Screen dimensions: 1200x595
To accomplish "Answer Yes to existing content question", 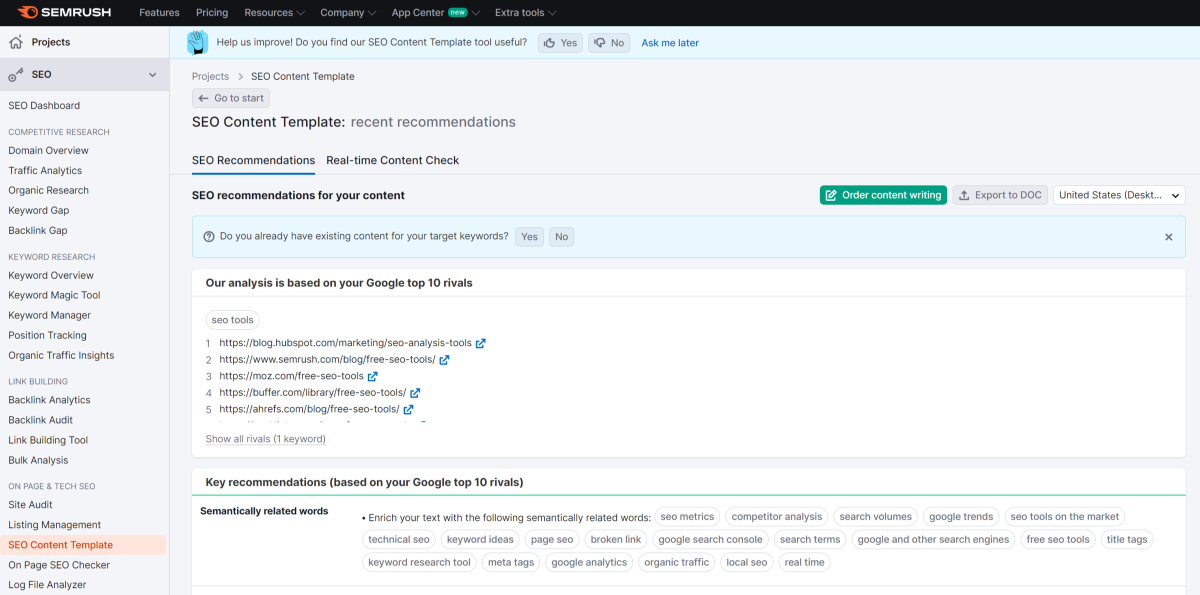I will (x=529, y=237).
